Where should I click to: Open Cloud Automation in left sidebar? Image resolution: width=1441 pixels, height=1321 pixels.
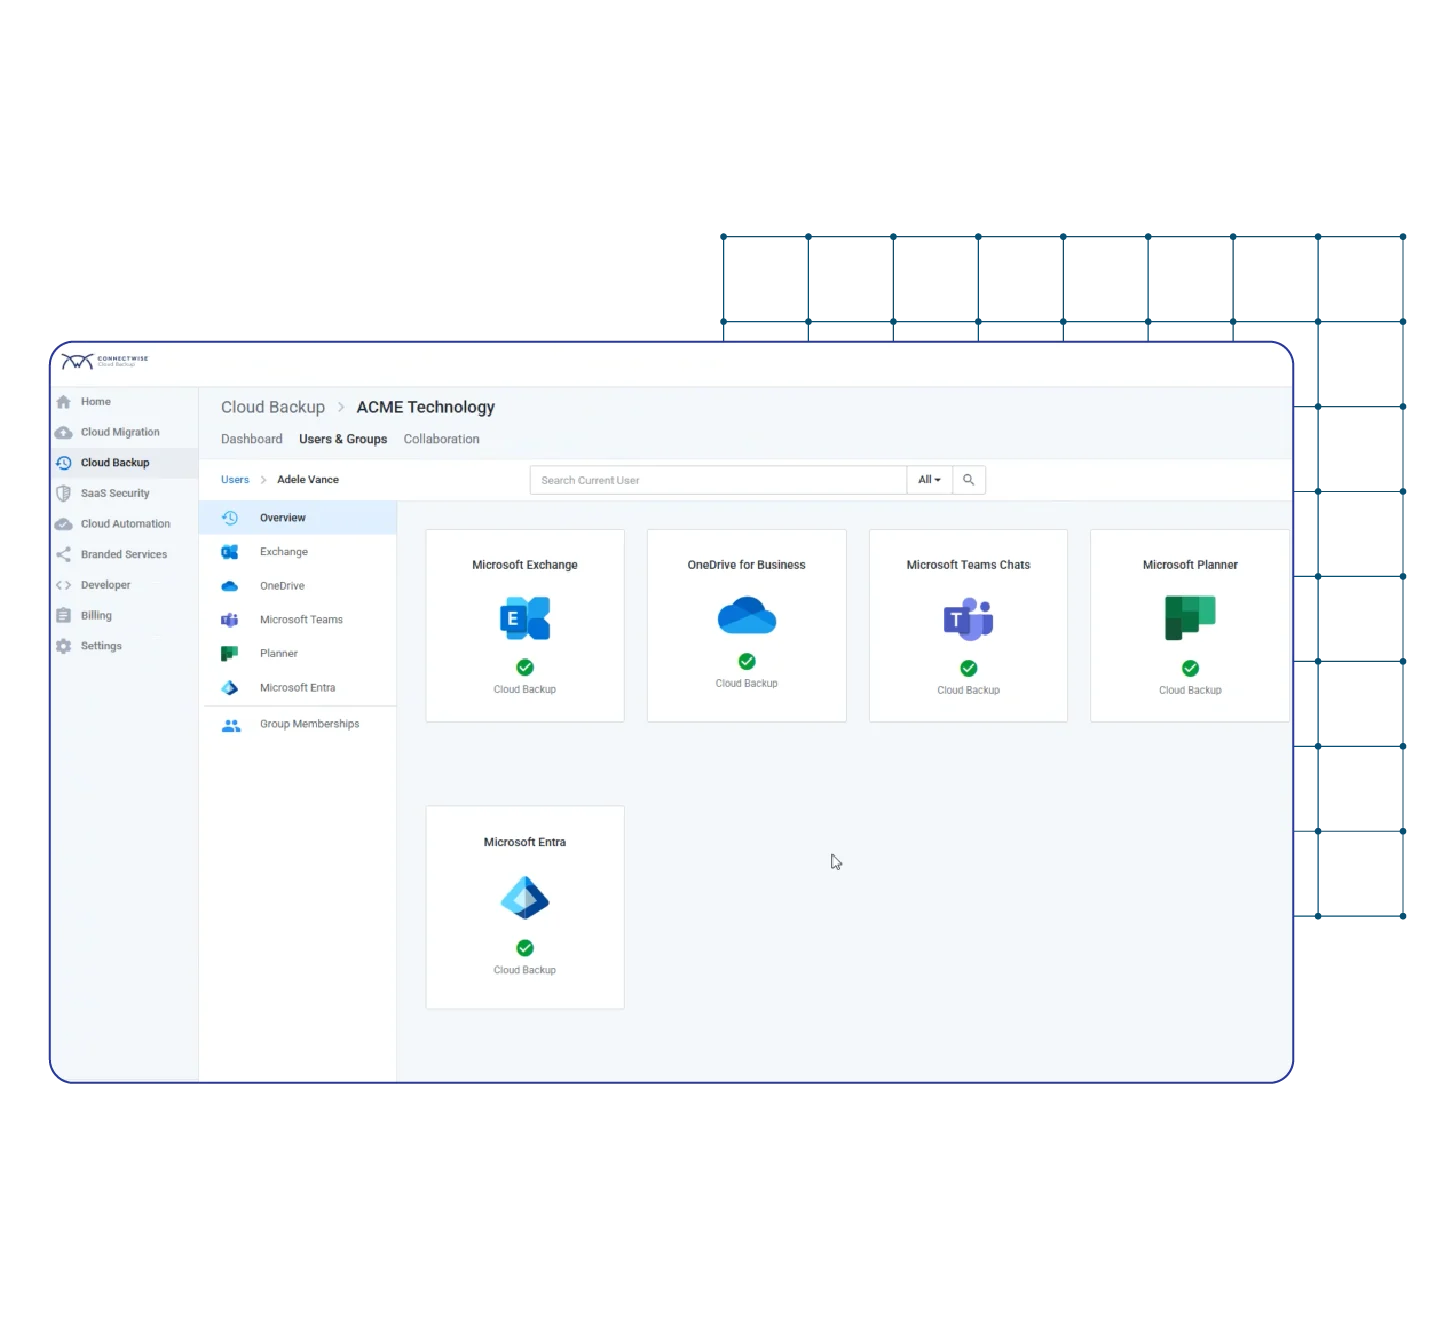(x=126, y=524)
